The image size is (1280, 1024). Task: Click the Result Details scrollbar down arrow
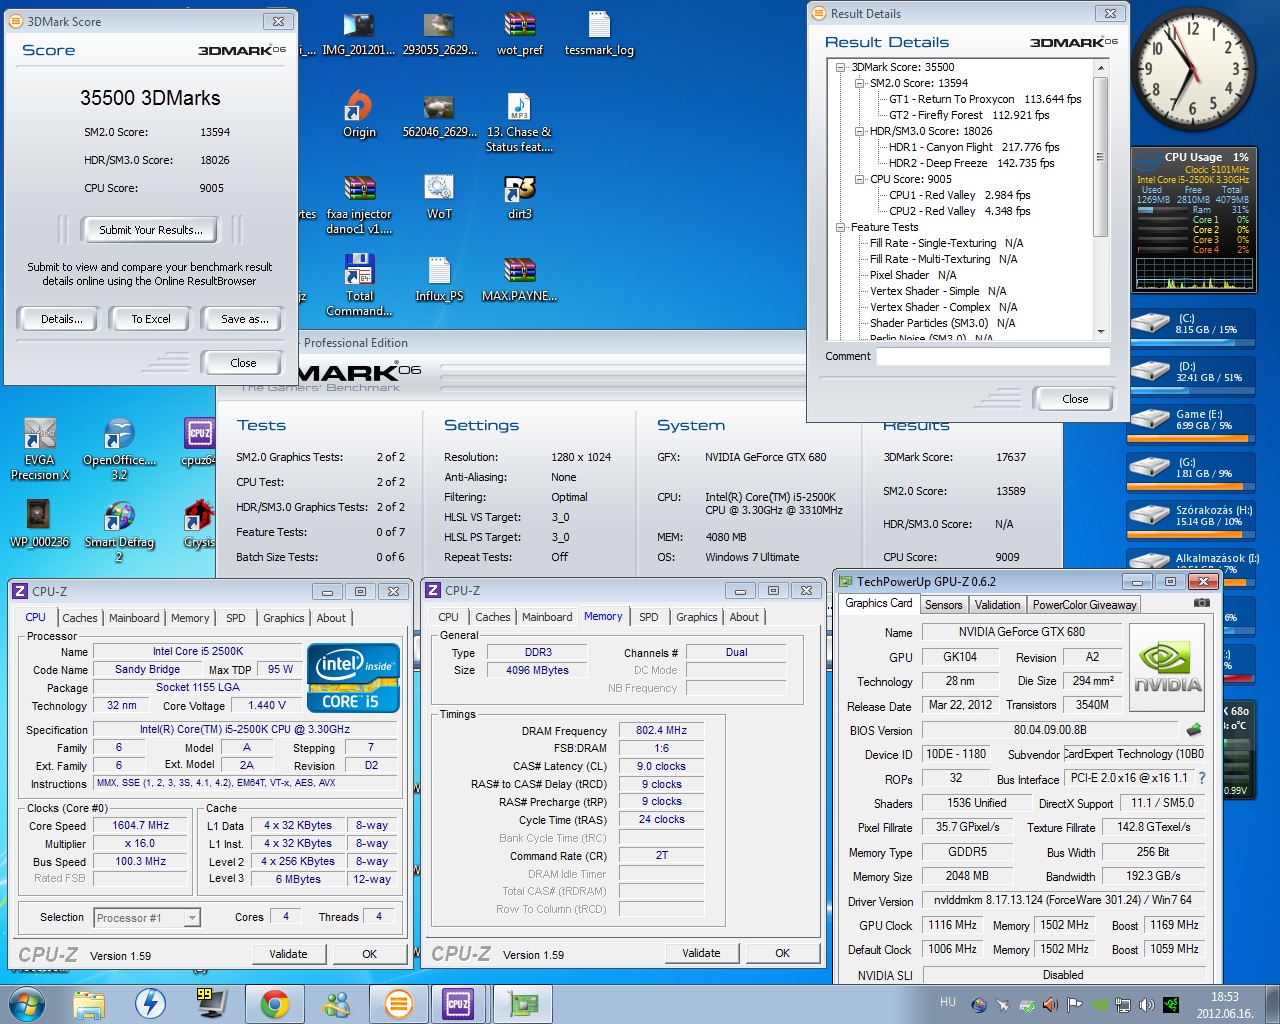click(x=1101, y=332)
